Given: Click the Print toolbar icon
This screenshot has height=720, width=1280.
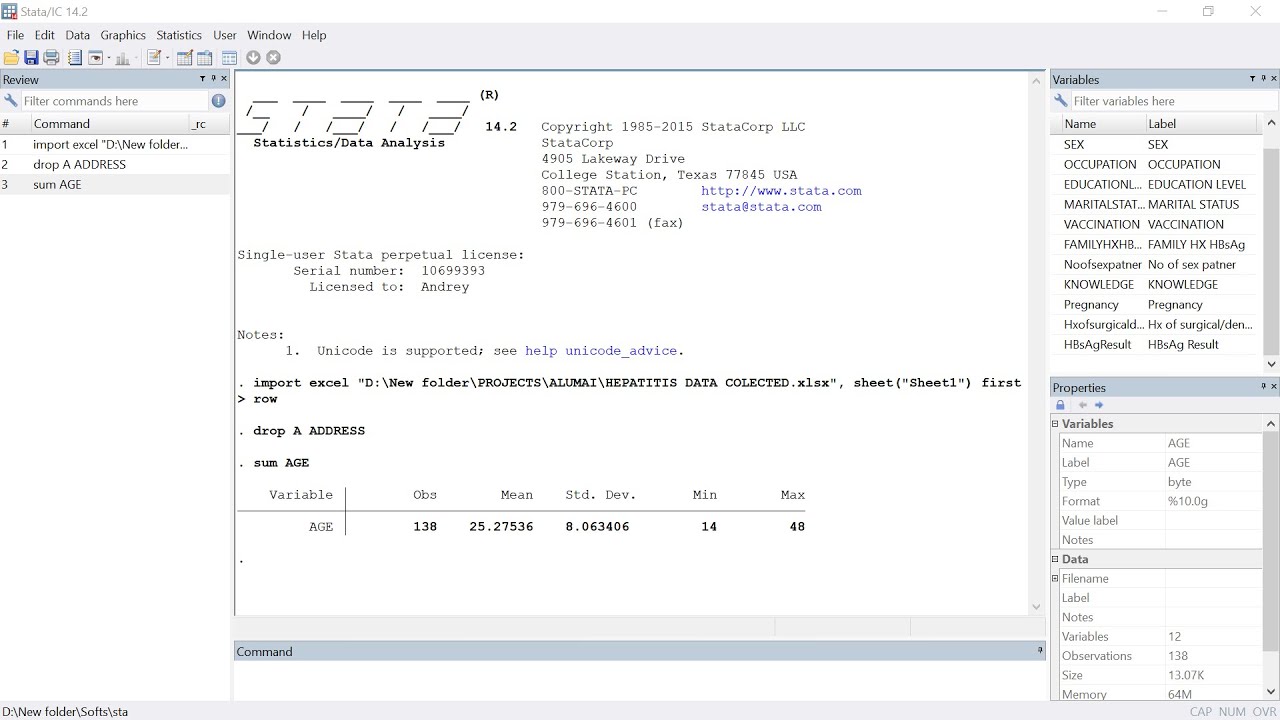Looking at the screenshot, I should point(51,58).
